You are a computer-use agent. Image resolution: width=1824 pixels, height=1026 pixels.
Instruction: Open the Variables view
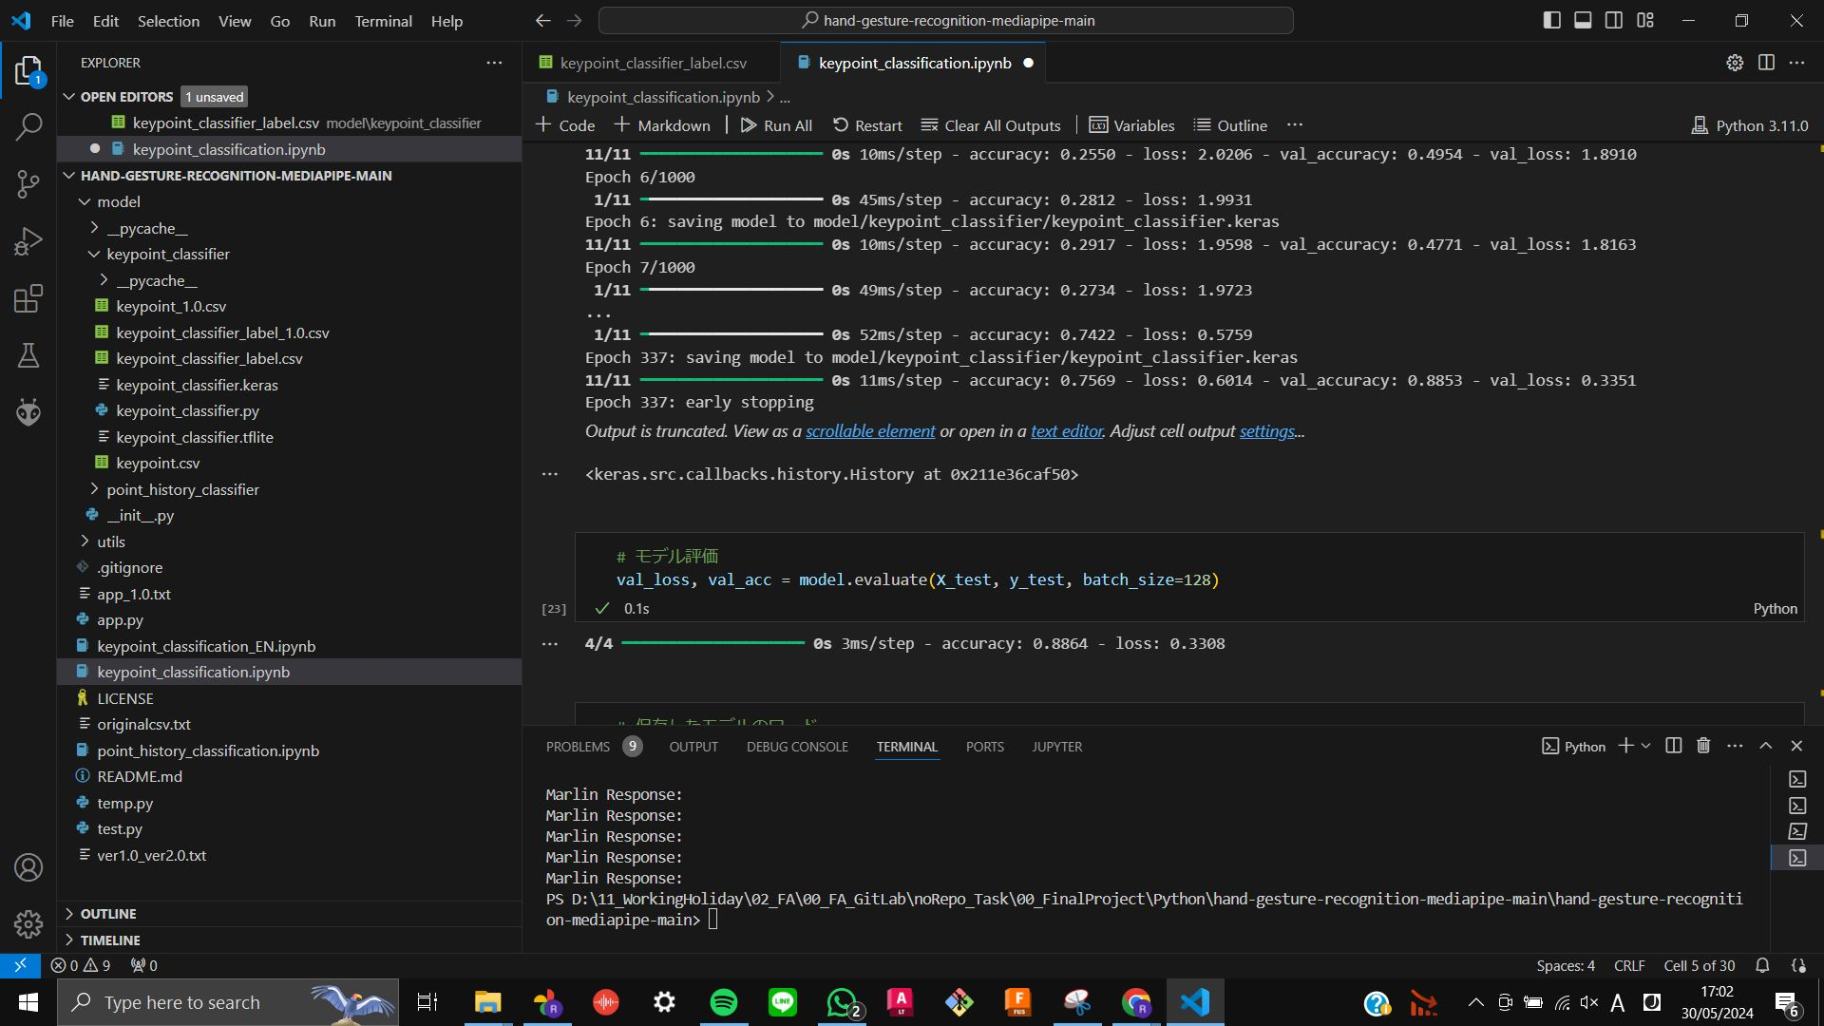point(1132,125)
